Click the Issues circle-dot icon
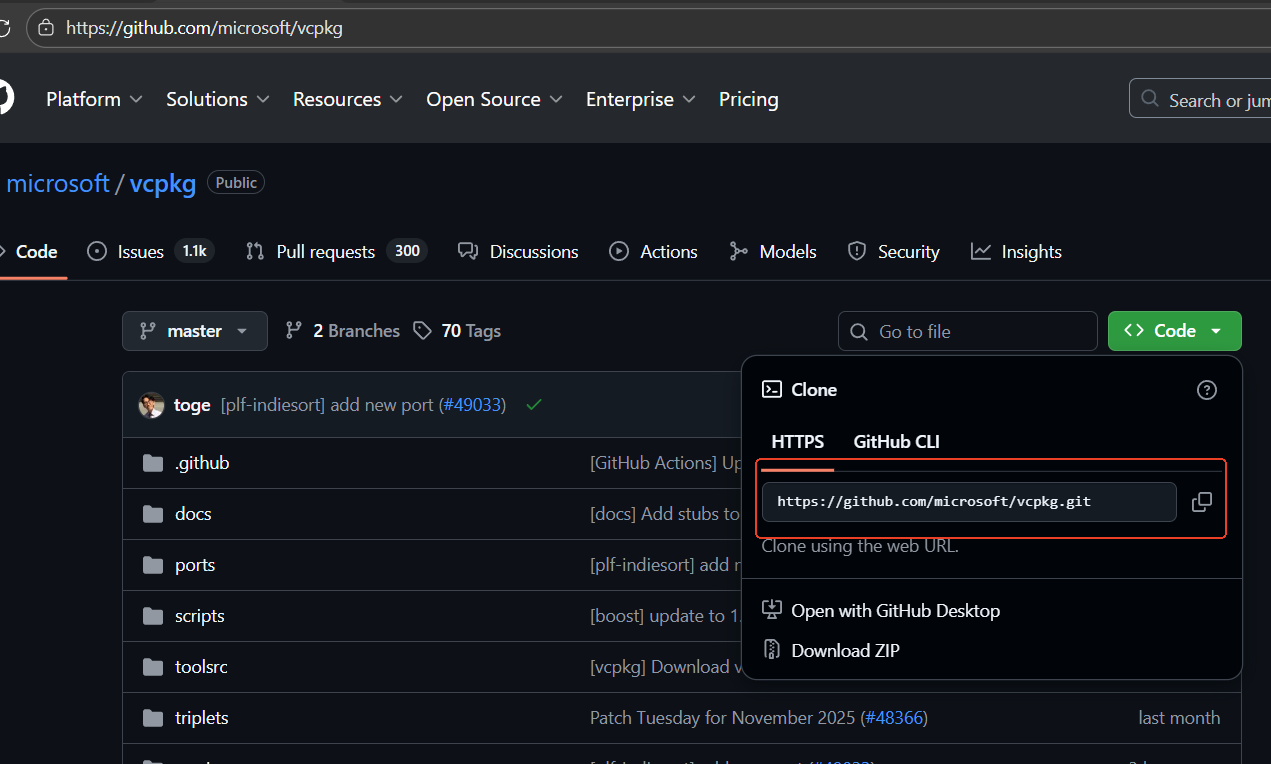 (x=97, y=252)
